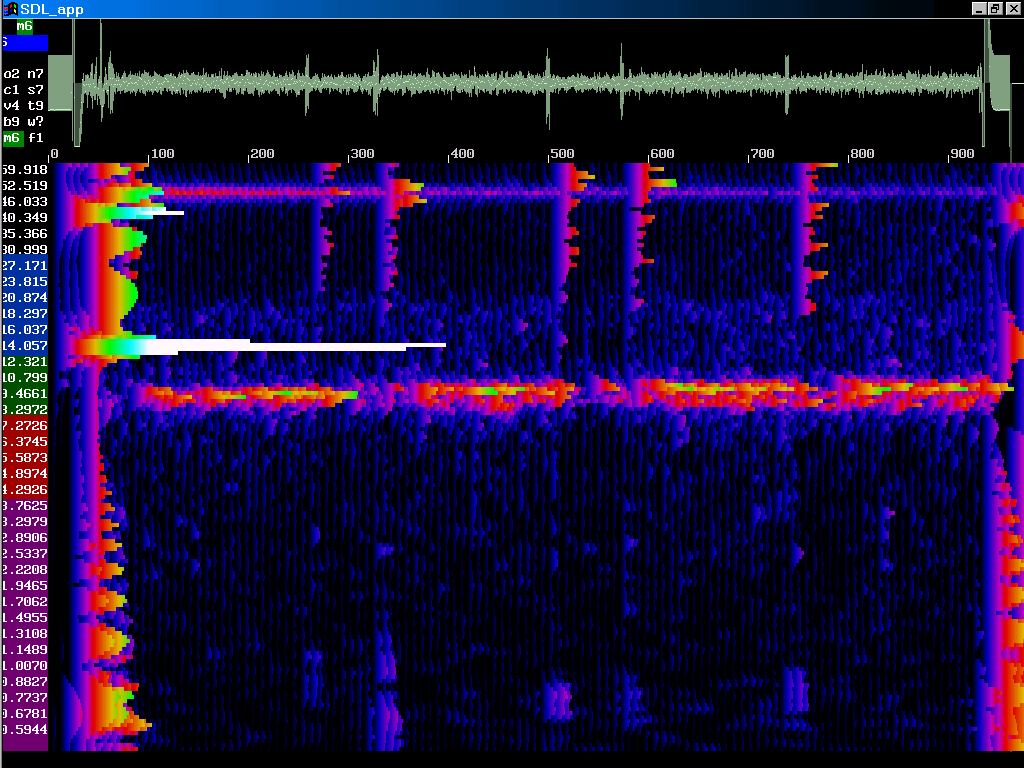Jump to the 200 time axis marker

(260, 154)
